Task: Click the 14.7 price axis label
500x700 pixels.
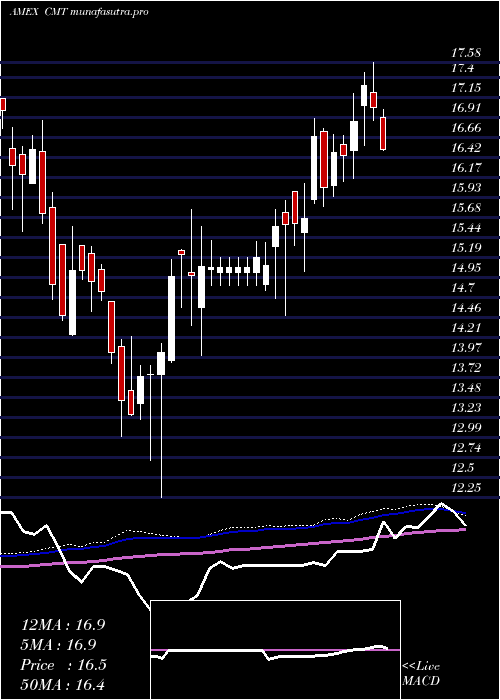Action: point(462,288)
